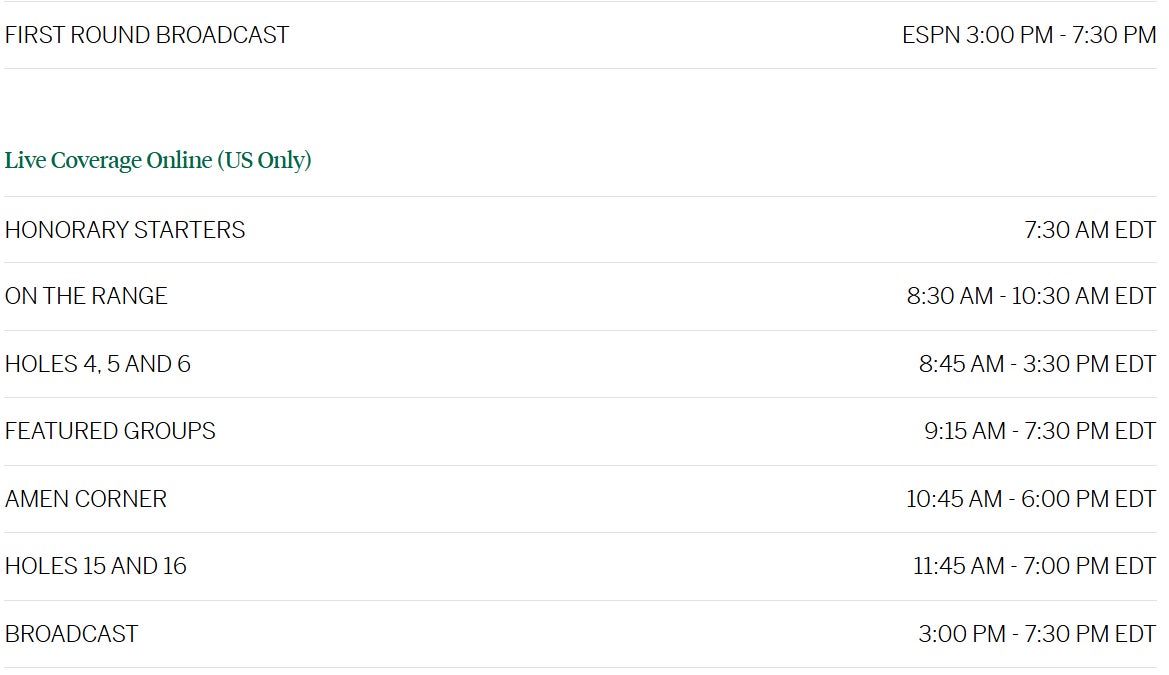1169x675 pixels.
Task: Click the 3:00 PM - 7:30 PM EDT time
Action: click(1037, 634)
